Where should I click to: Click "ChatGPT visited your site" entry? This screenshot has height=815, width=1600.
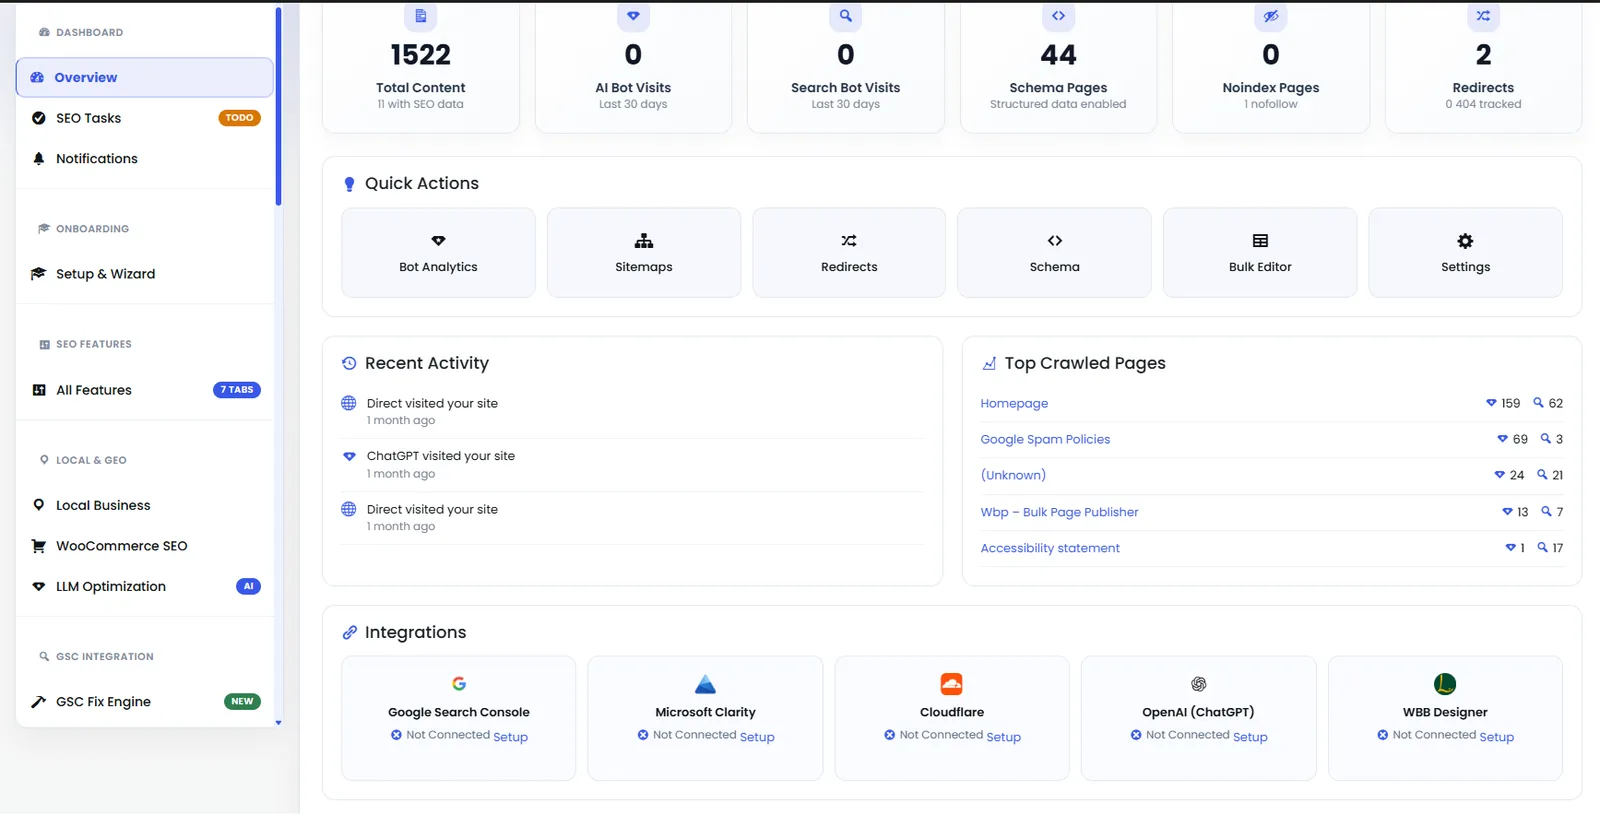441,456
